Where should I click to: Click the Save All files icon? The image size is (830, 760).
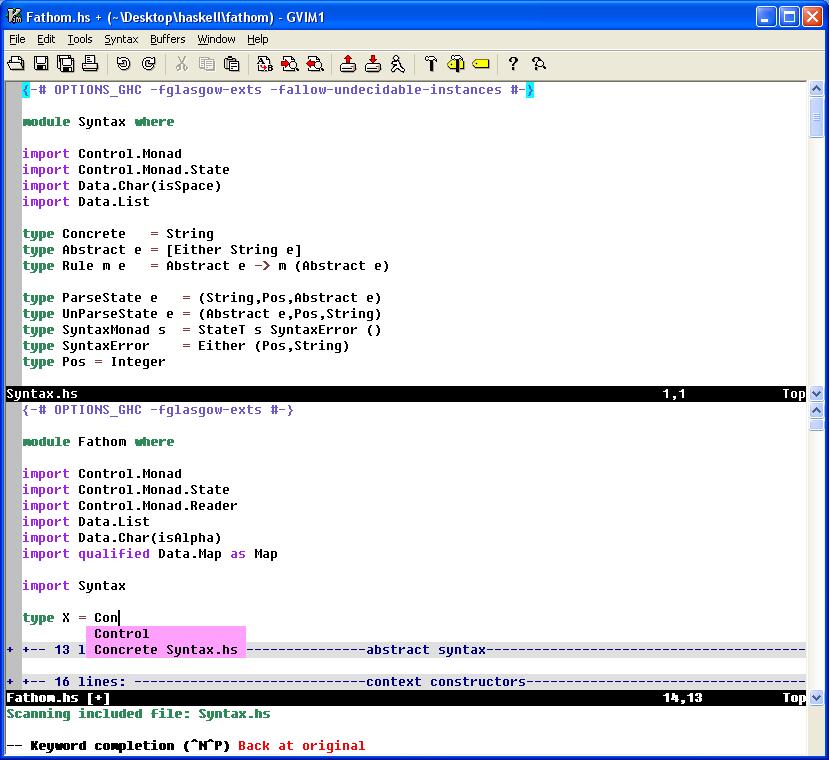66,64
